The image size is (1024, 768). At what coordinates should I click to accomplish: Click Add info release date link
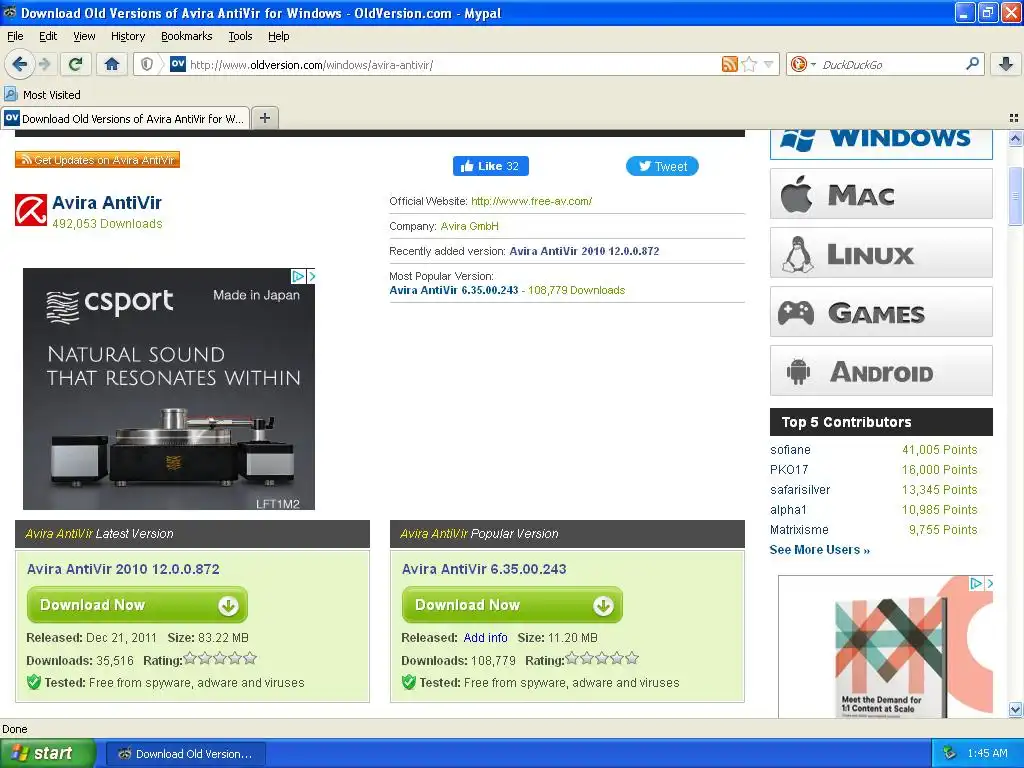(x=485, y=637)
